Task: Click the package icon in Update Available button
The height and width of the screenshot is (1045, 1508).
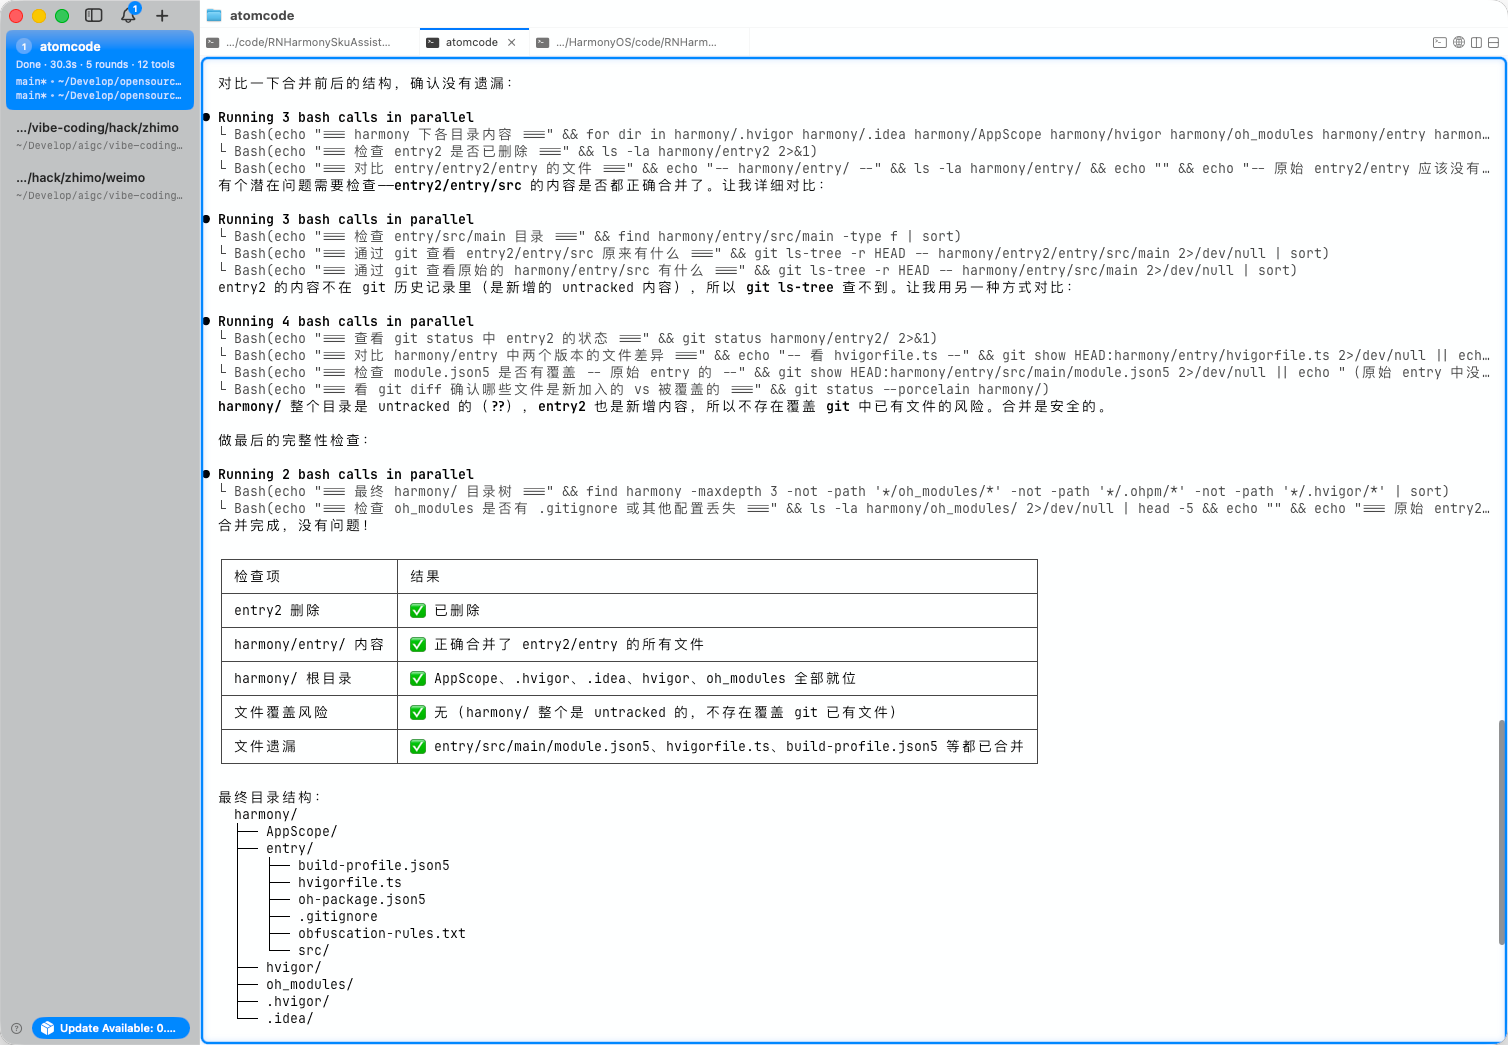Action: 47,1028
